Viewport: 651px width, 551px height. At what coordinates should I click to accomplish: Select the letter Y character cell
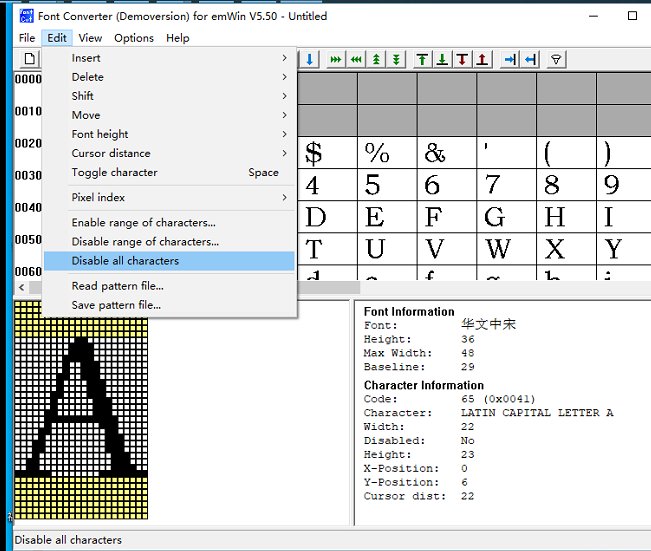click(x=624, y=249)
